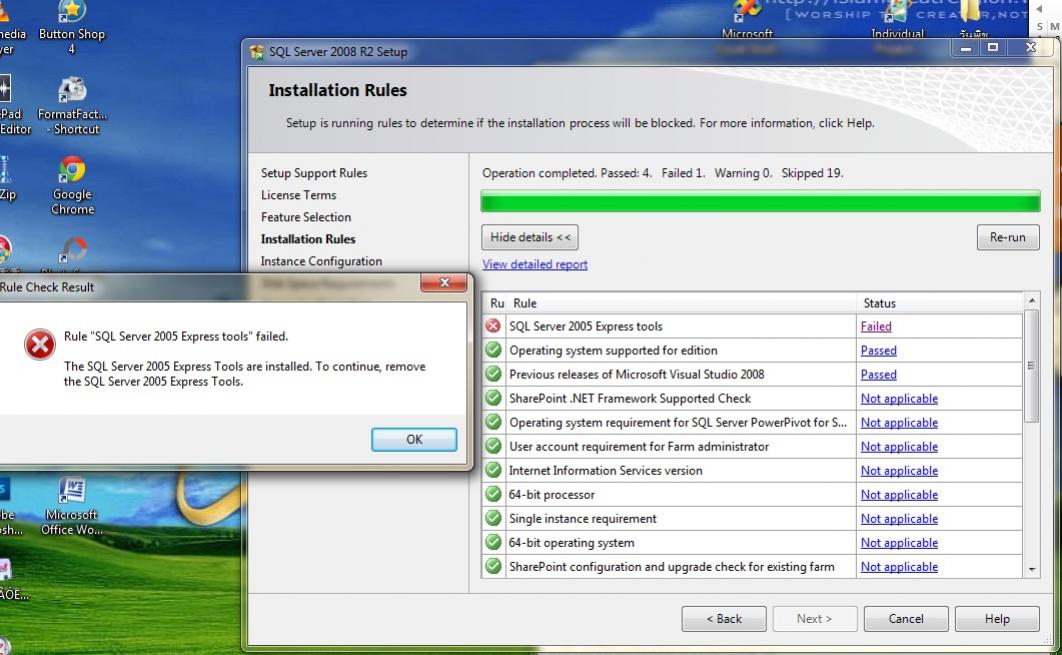This screenshot has height=655, width=1062.
Task: Click green check icon beside Single instance requirement
Action: pos(493,518)
